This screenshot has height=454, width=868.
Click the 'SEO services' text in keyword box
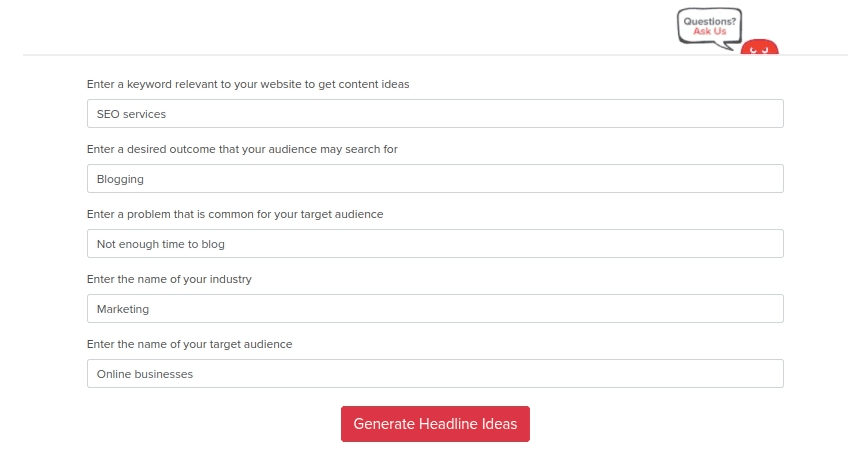(x=131, y=114)
